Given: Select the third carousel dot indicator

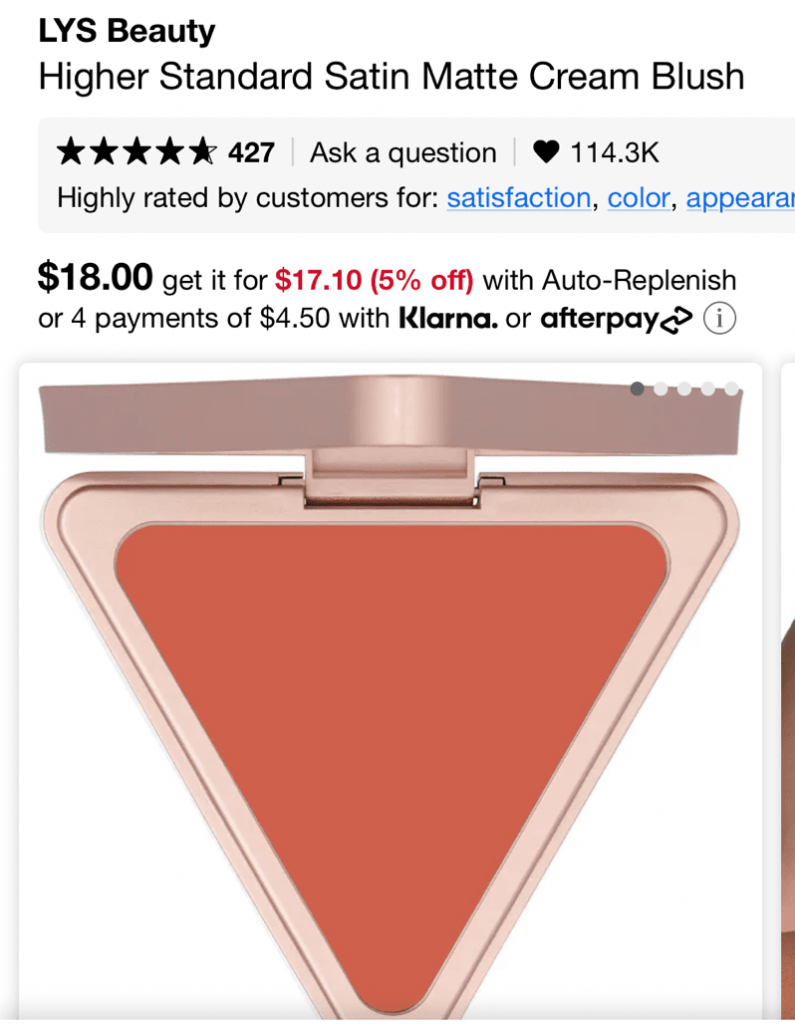Looking at the screenshot, I should tap(684, 389).
